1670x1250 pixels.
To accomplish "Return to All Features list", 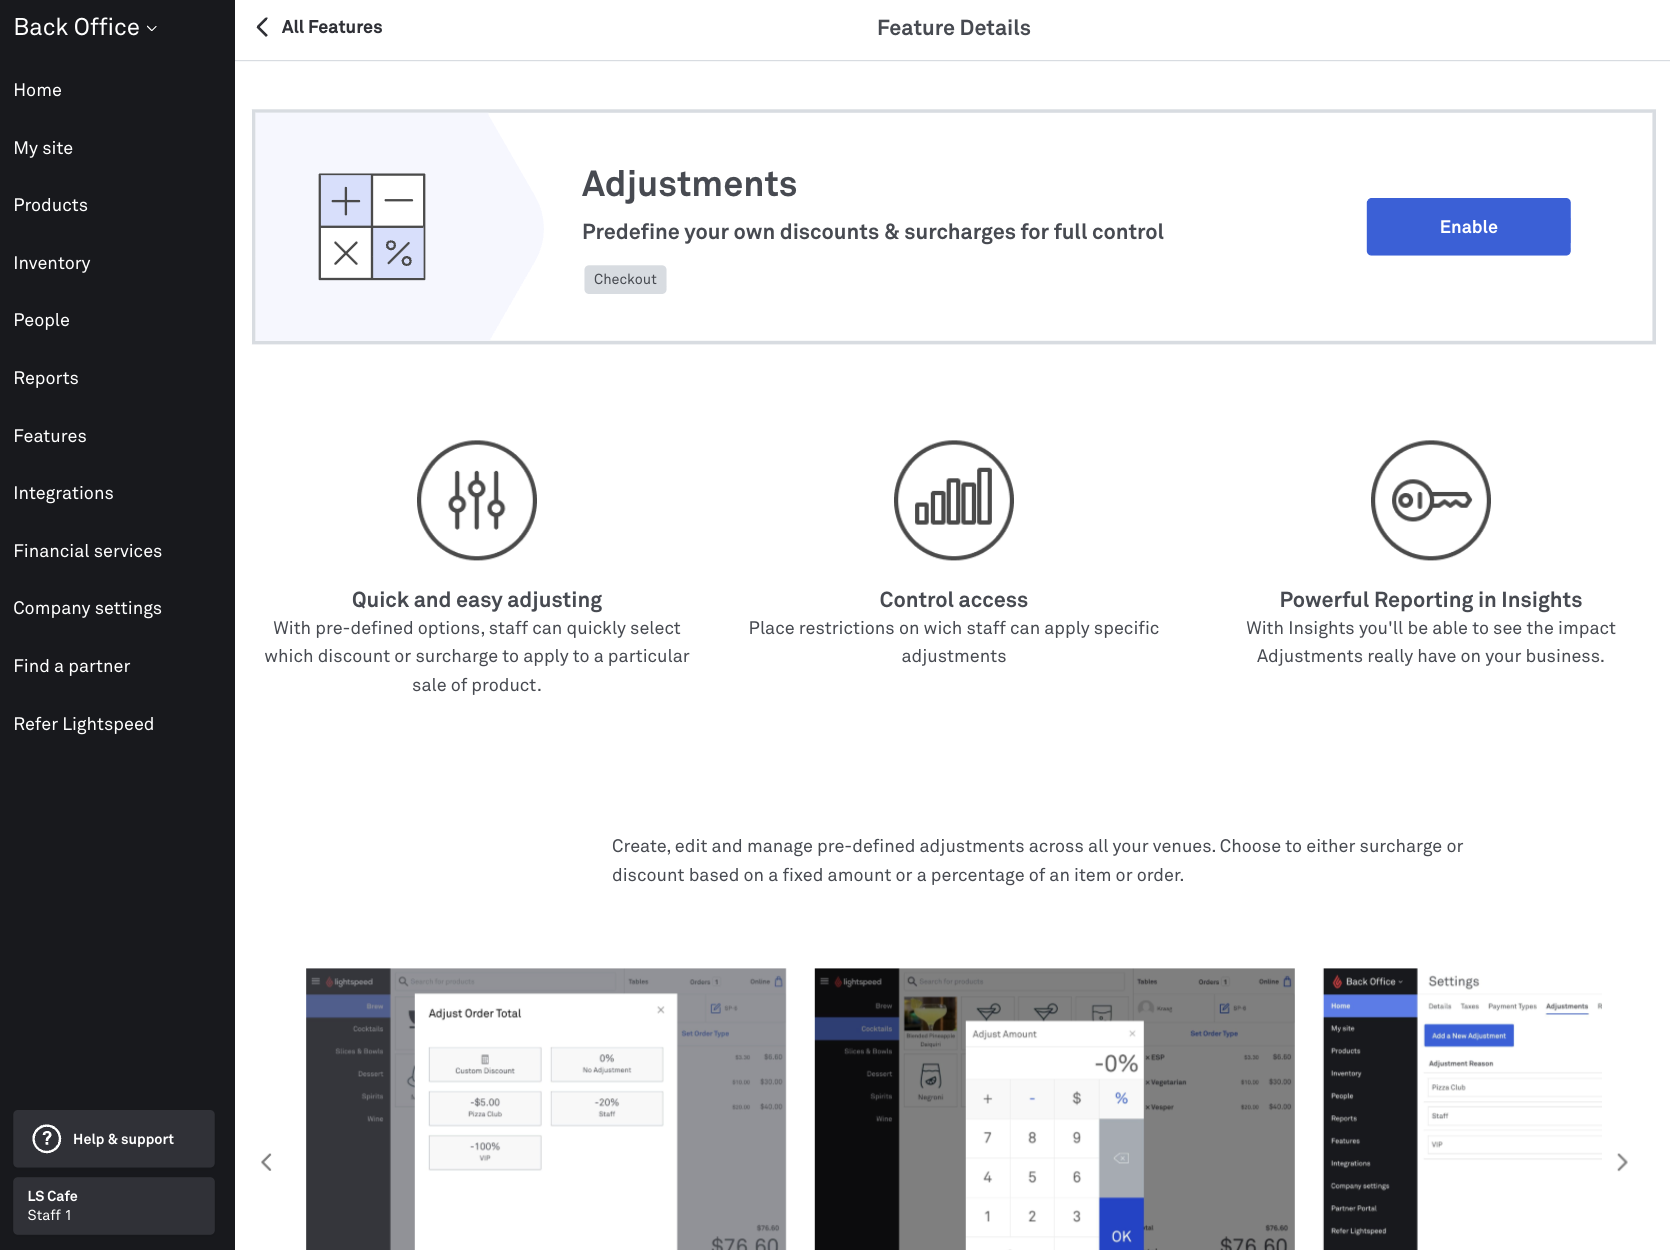I will (332, 27).
